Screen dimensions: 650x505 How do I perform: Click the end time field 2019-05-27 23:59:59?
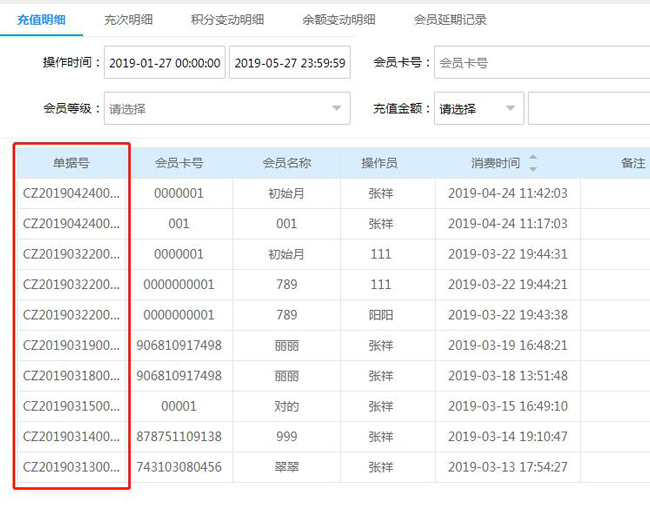tap(290, 63)
